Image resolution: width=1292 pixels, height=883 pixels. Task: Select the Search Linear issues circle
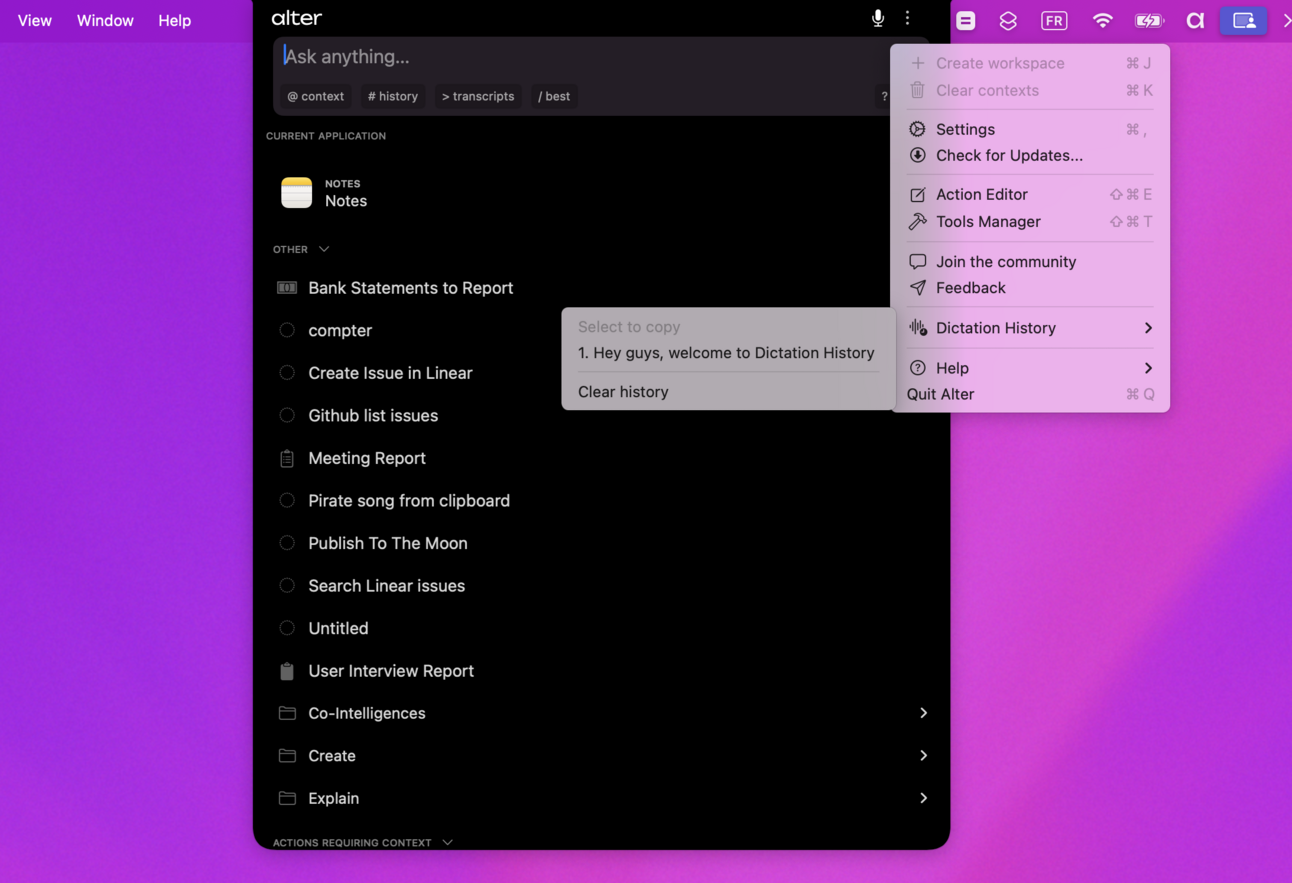(x=287, y=586)
